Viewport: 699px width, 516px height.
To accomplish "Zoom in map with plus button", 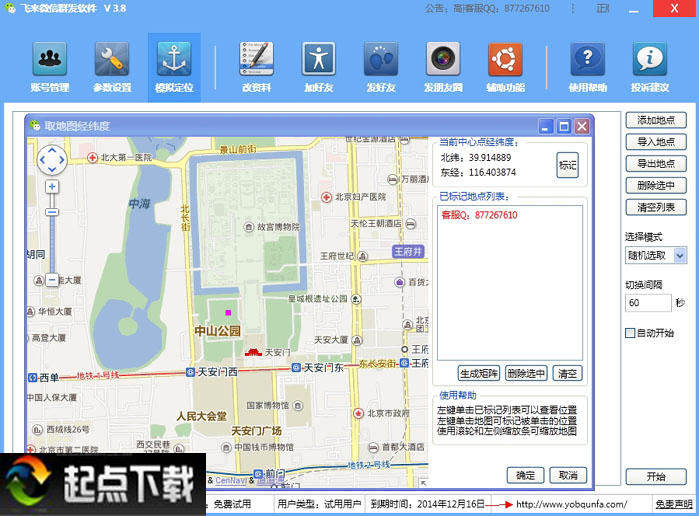I will click(52, 186).
